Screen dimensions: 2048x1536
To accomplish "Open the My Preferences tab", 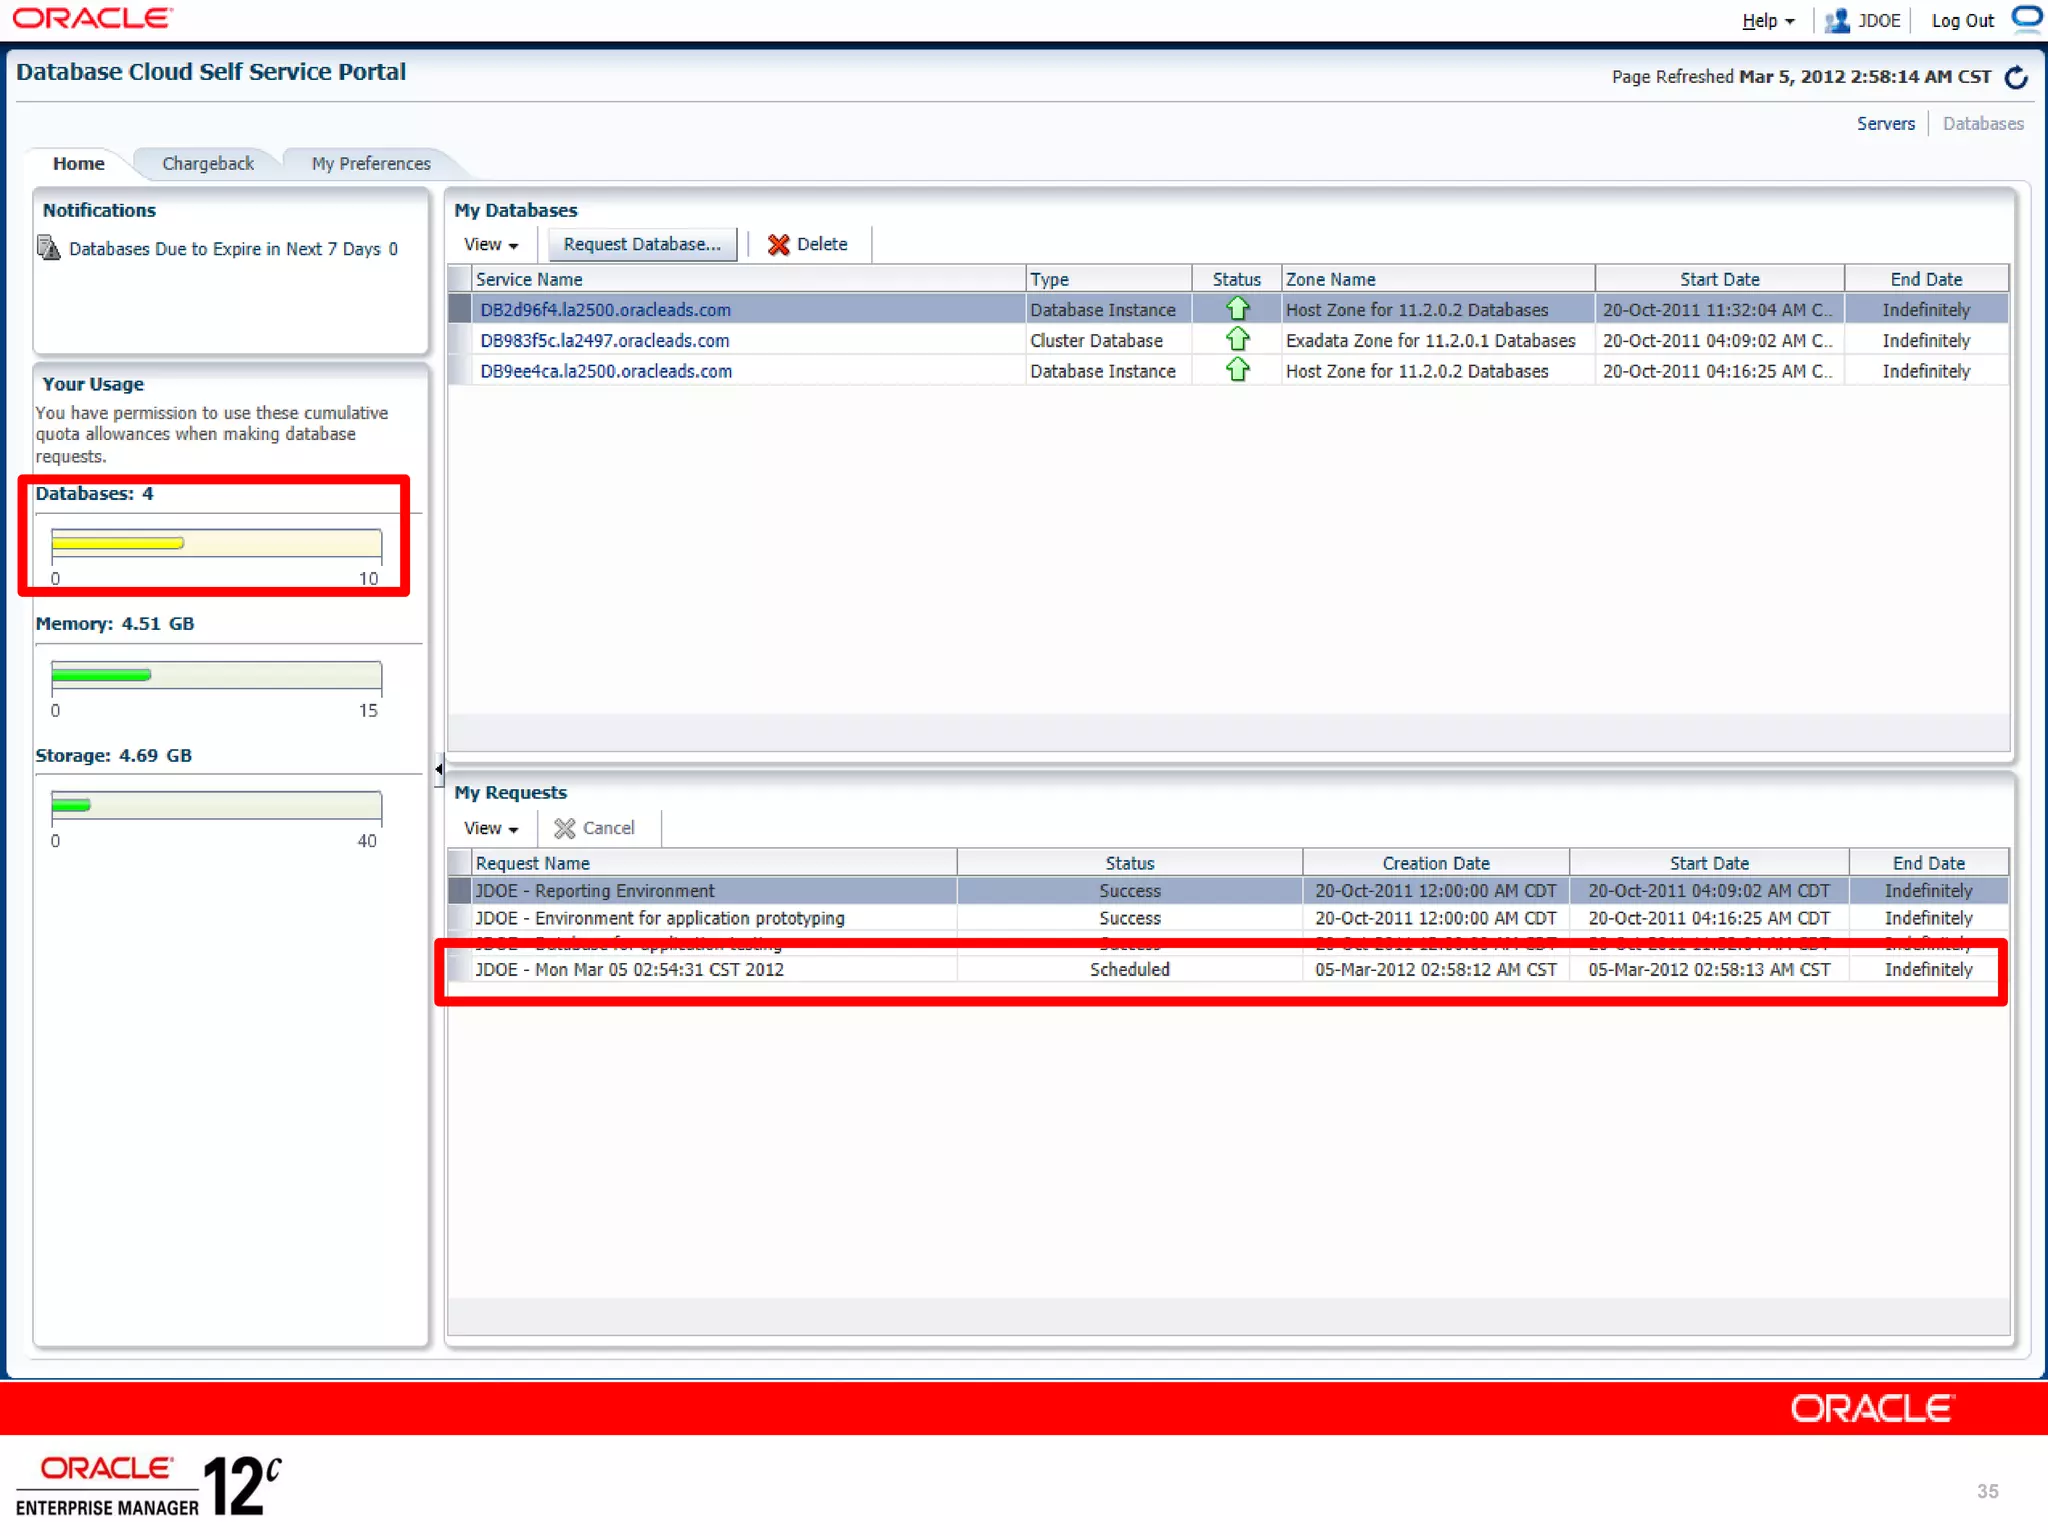I will (371, 164).
